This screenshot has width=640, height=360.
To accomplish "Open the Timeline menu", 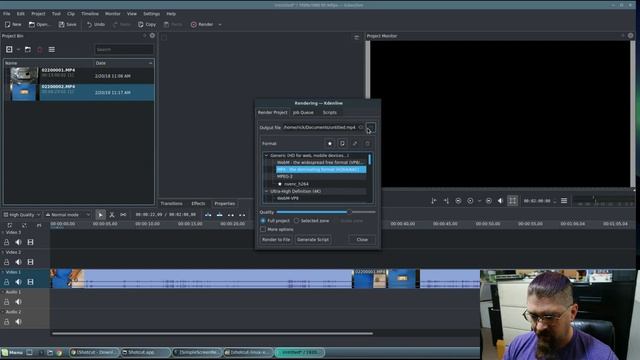I will click(90, 14).
